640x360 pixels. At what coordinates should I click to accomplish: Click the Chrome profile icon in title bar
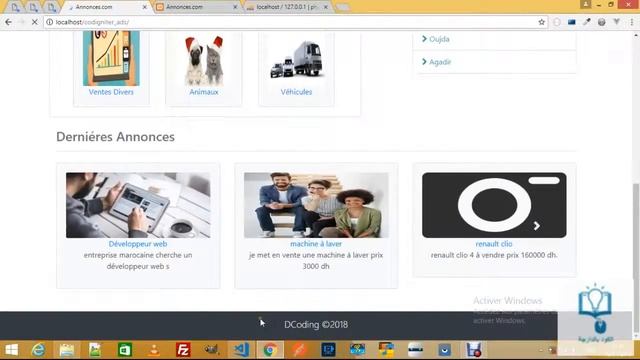click(586, 4)
